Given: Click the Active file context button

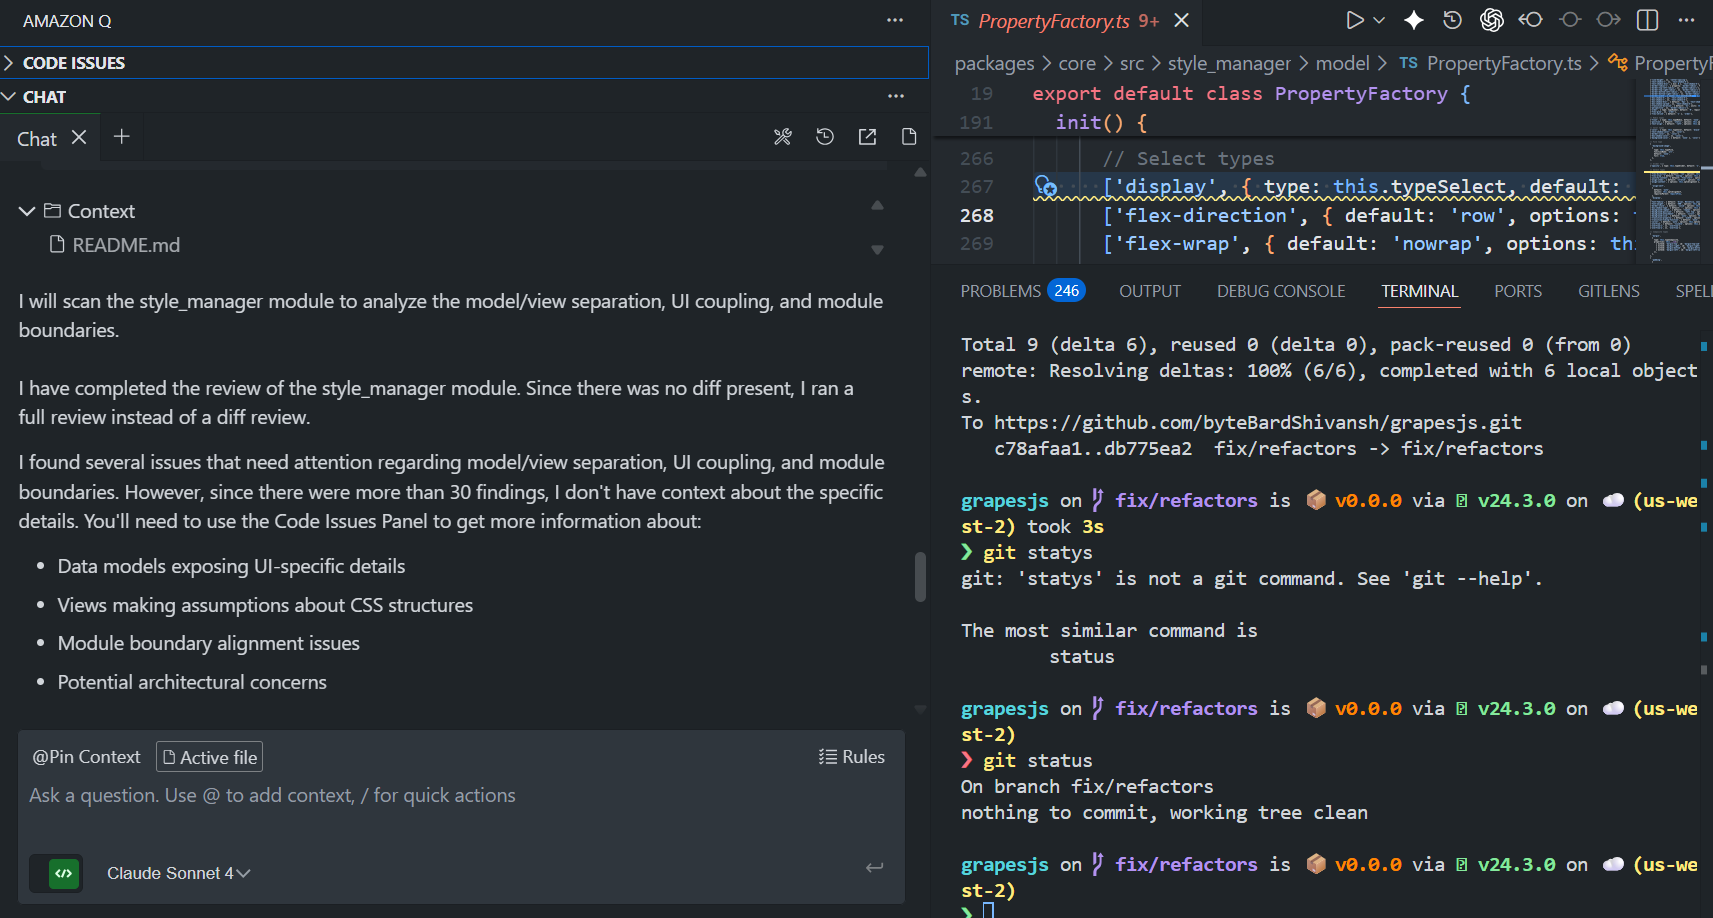Looking at the screenshot, I should (x=209, y=757).
